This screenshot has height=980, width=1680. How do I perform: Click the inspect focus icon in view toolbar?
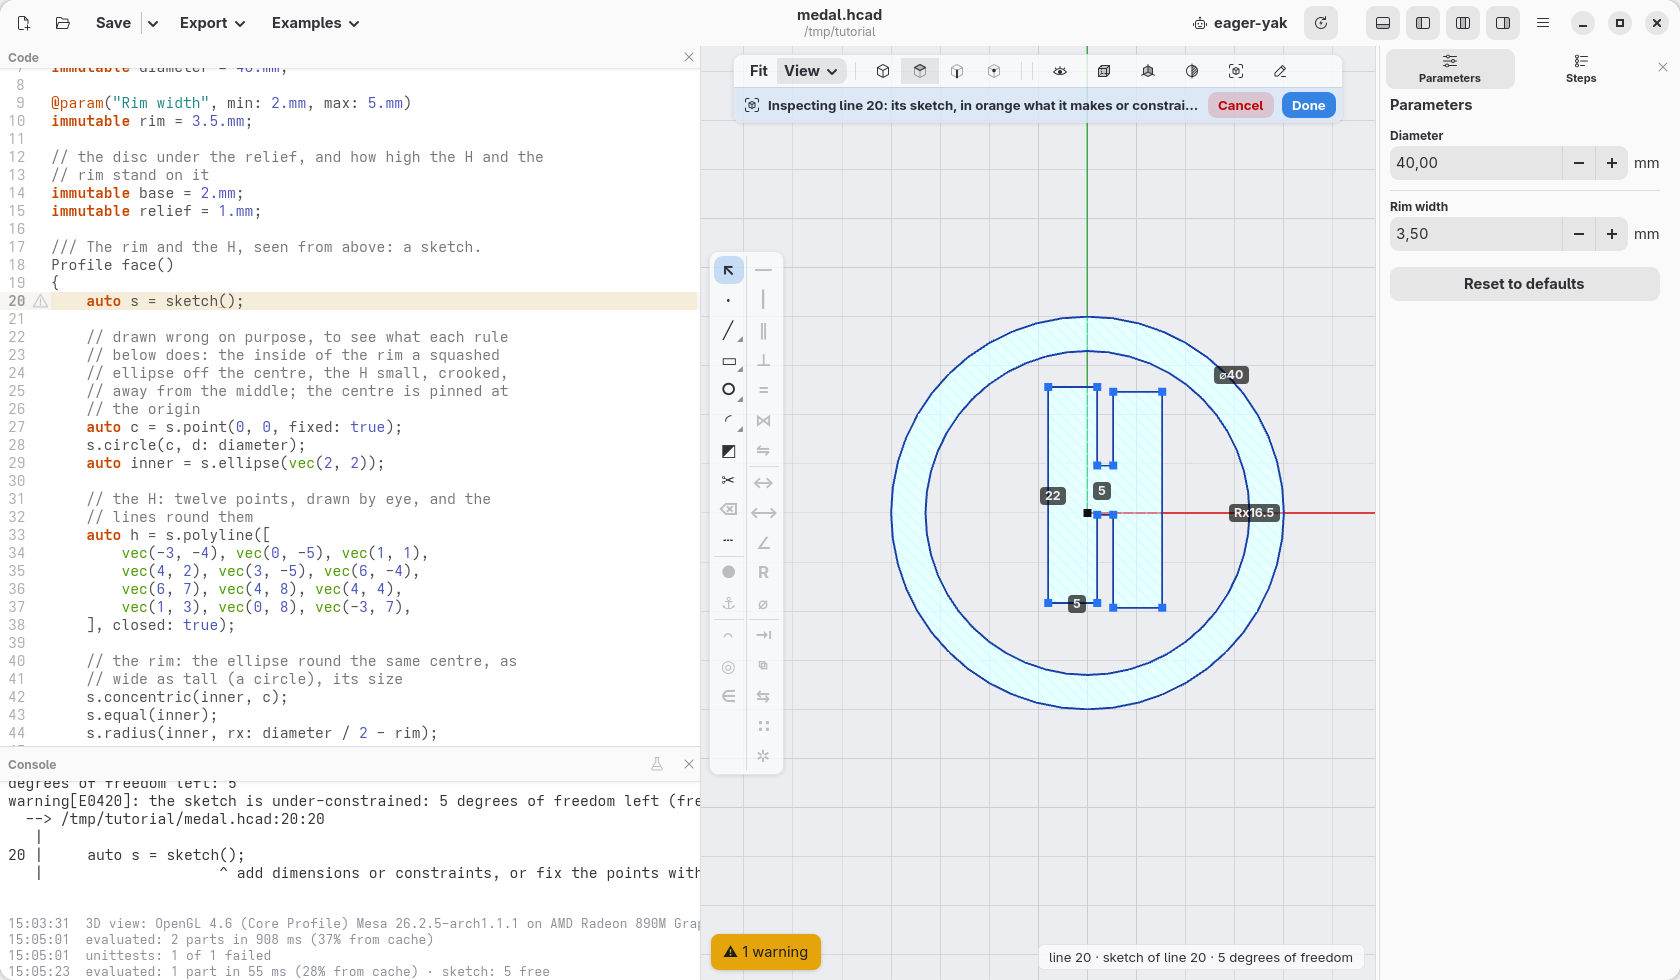1236,71
